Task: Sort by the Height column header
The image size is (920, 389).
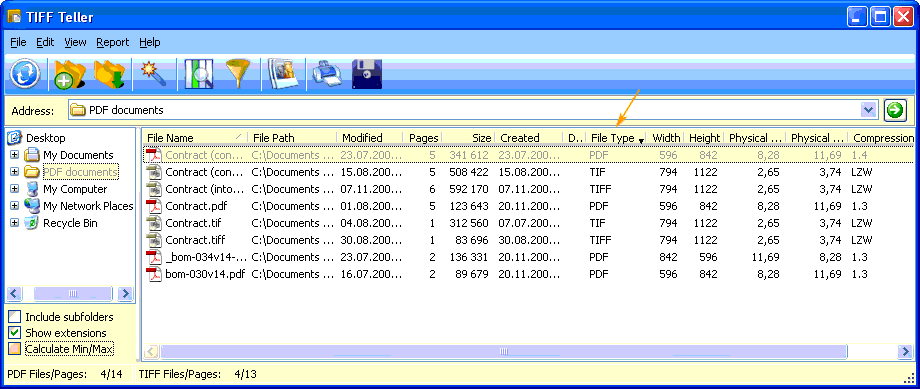Action: point(704,138)
